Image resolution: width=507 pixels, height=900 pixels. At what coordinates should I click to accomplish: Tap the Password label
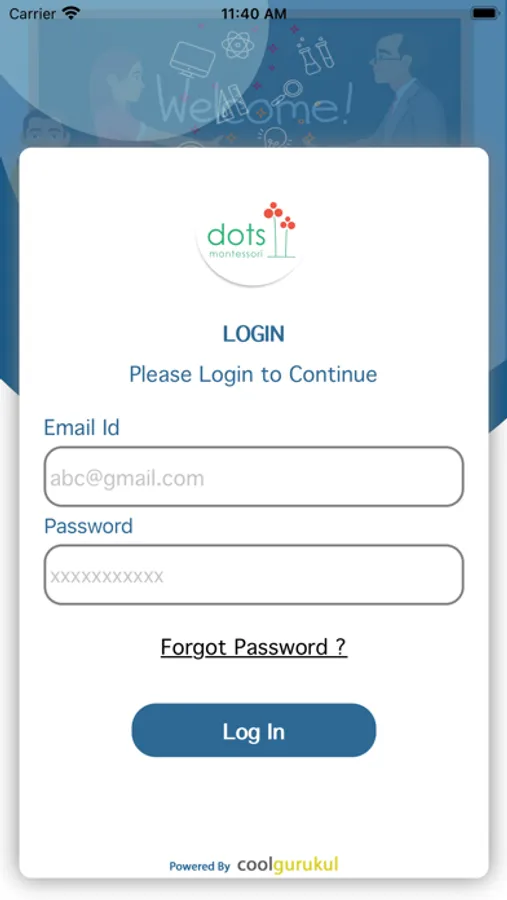(88, 526)
